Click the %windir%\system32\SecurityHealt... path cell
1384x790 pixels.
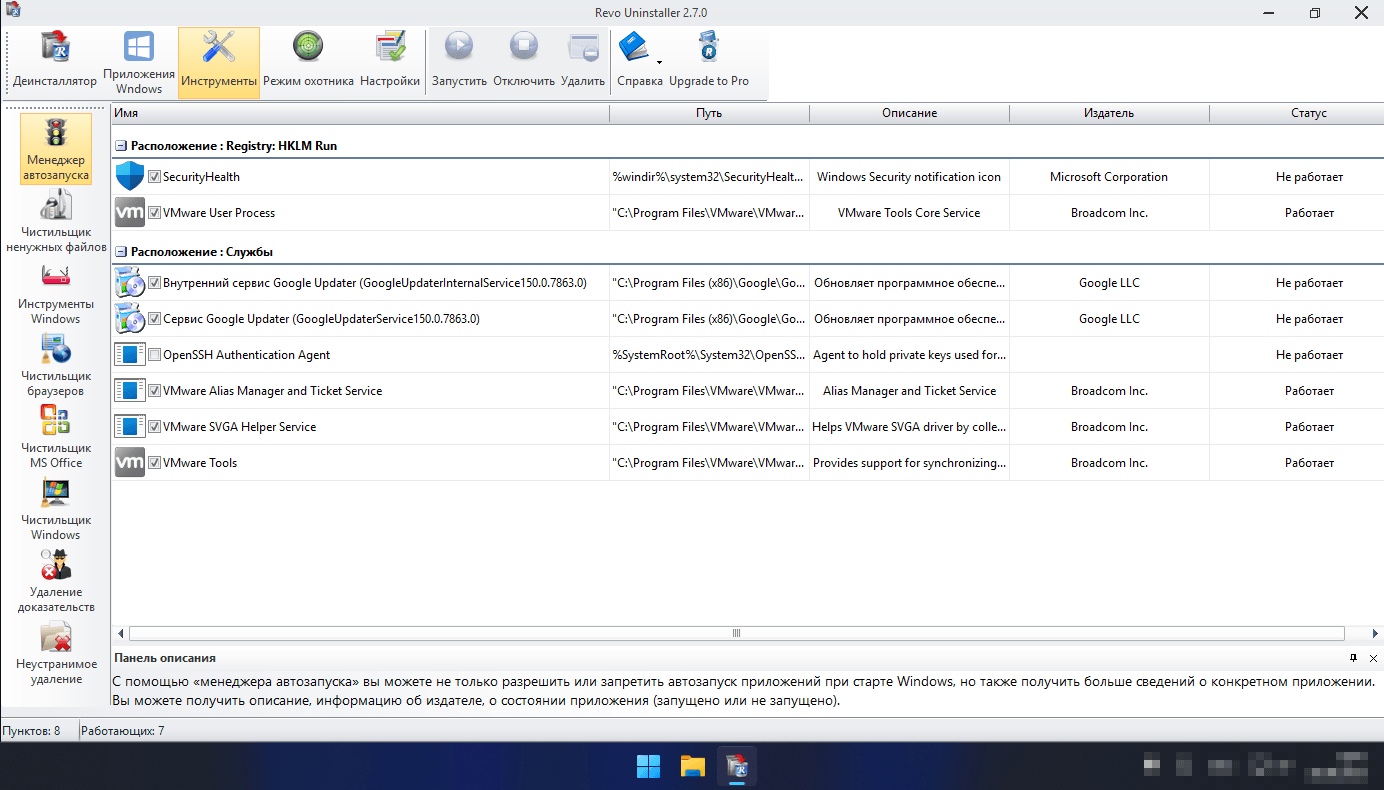(709, 177)
